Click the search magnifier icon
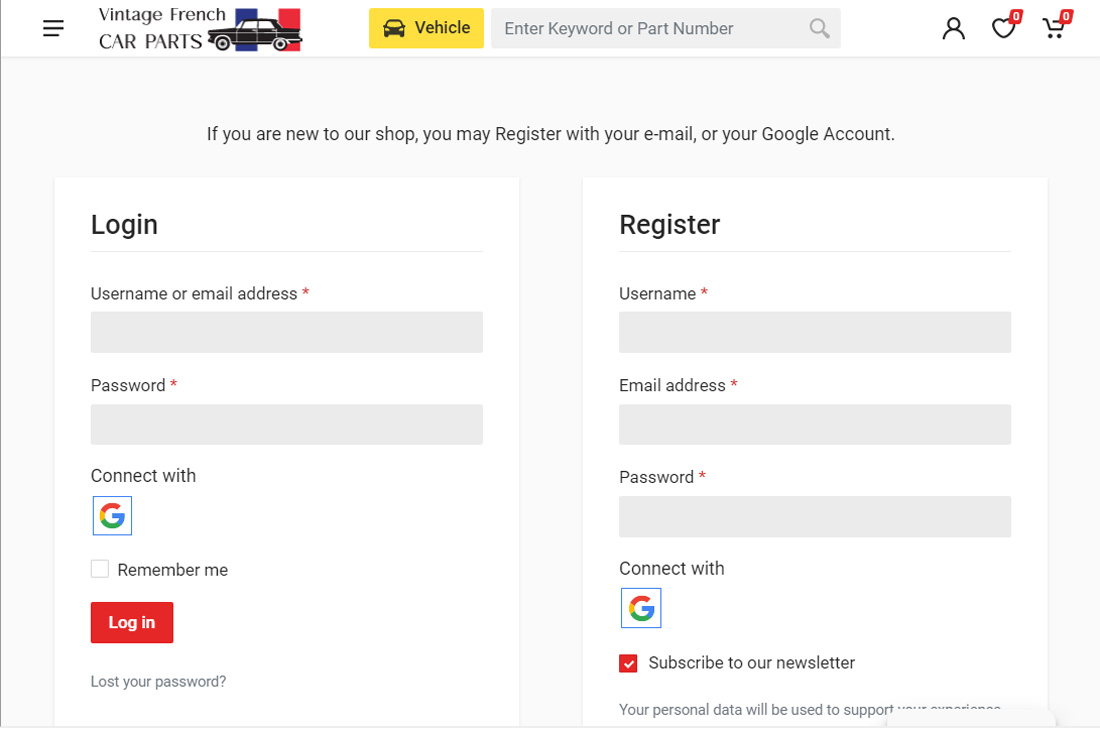Screen dimensions: 1100x730 click(819, 28)
